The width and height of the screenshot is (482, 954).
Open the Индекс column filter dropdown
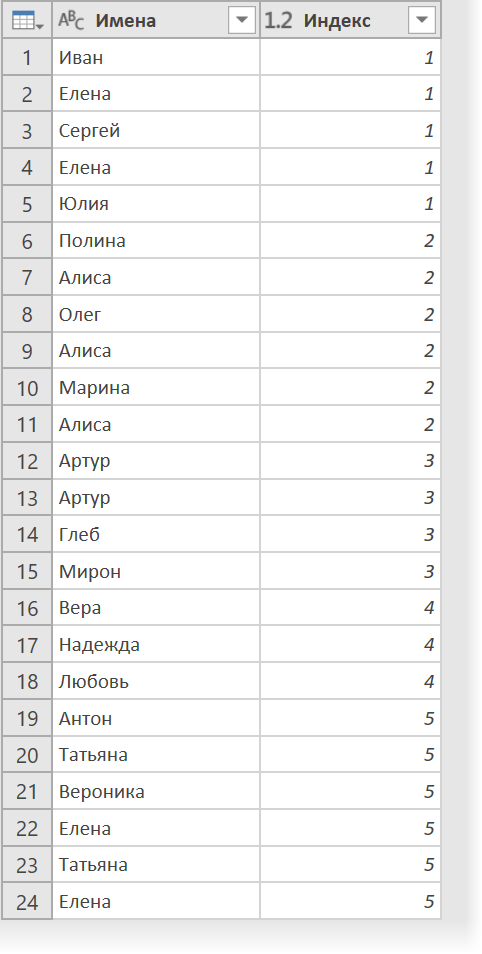click(422, 21)
